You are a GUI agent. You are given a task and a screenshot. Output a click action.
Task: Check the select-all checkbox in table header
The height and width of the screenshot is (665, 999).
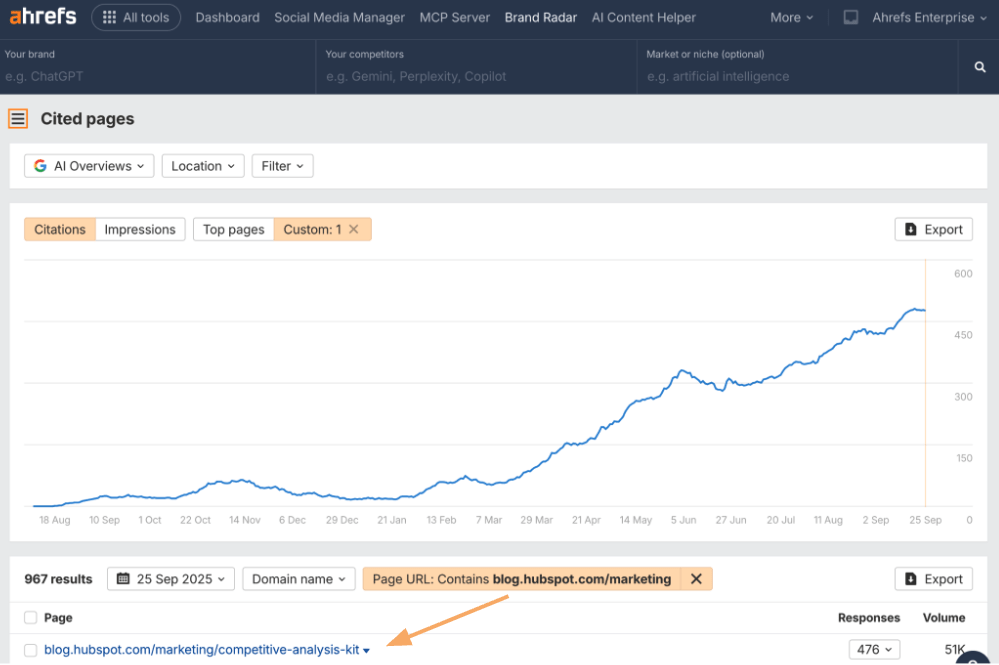click(30, 618)
